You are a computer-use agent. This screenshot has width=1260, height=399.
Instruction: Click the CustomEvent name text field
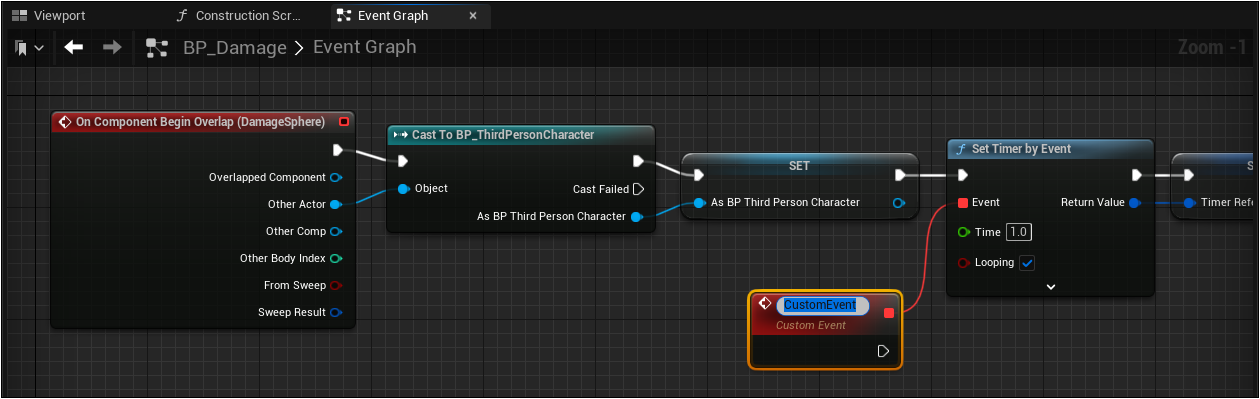(x=822, y=305)
